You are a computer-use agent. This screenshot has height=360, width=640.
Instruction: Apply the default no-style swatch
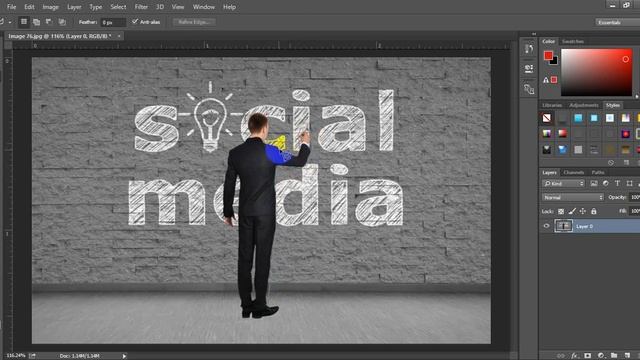click(x=547, y=118)
